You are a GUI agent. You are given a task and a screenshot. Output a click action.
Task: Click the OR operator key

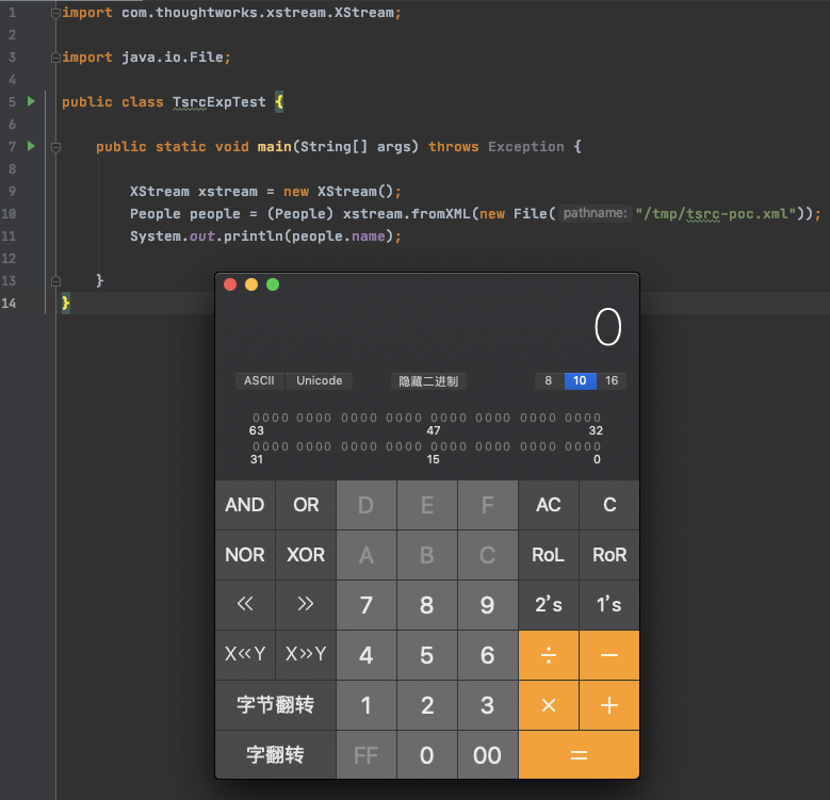click(306, 505)
